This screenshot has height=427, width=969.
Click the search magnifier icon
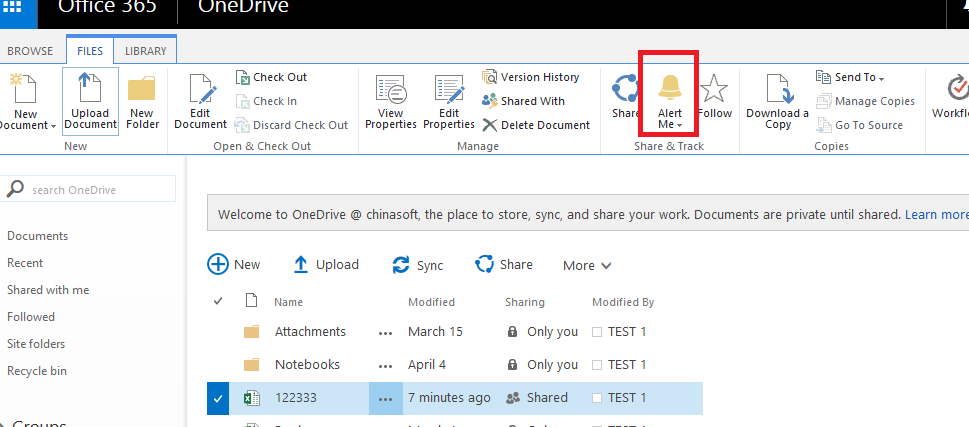pos(15,189)
